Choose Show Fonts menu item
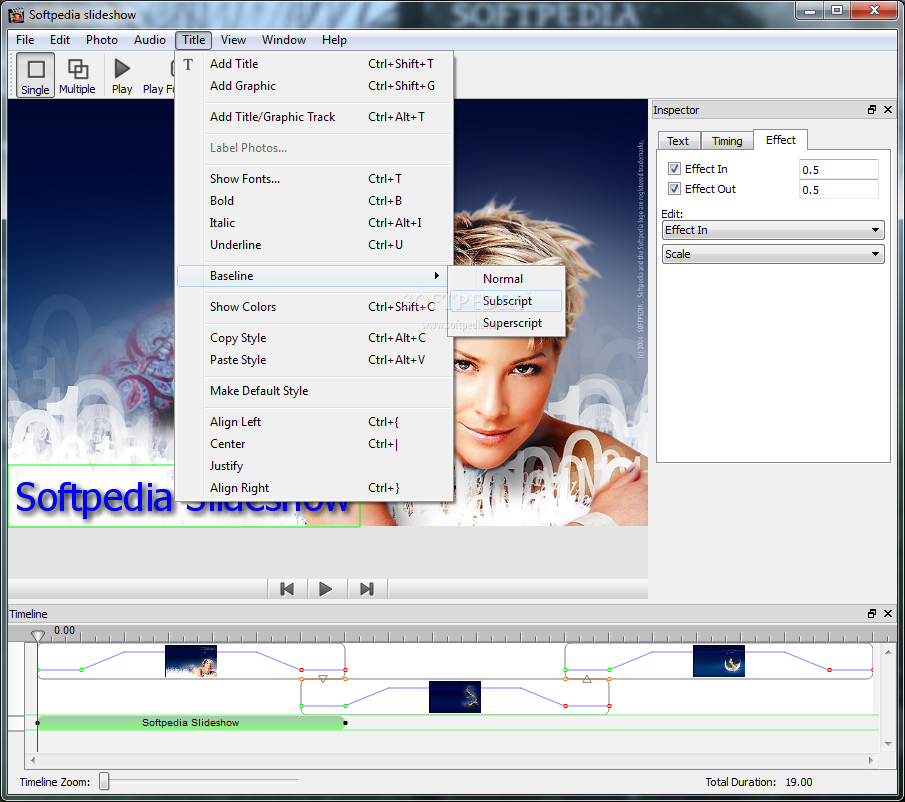Screen dimensions: 905x802 (315, 179)
